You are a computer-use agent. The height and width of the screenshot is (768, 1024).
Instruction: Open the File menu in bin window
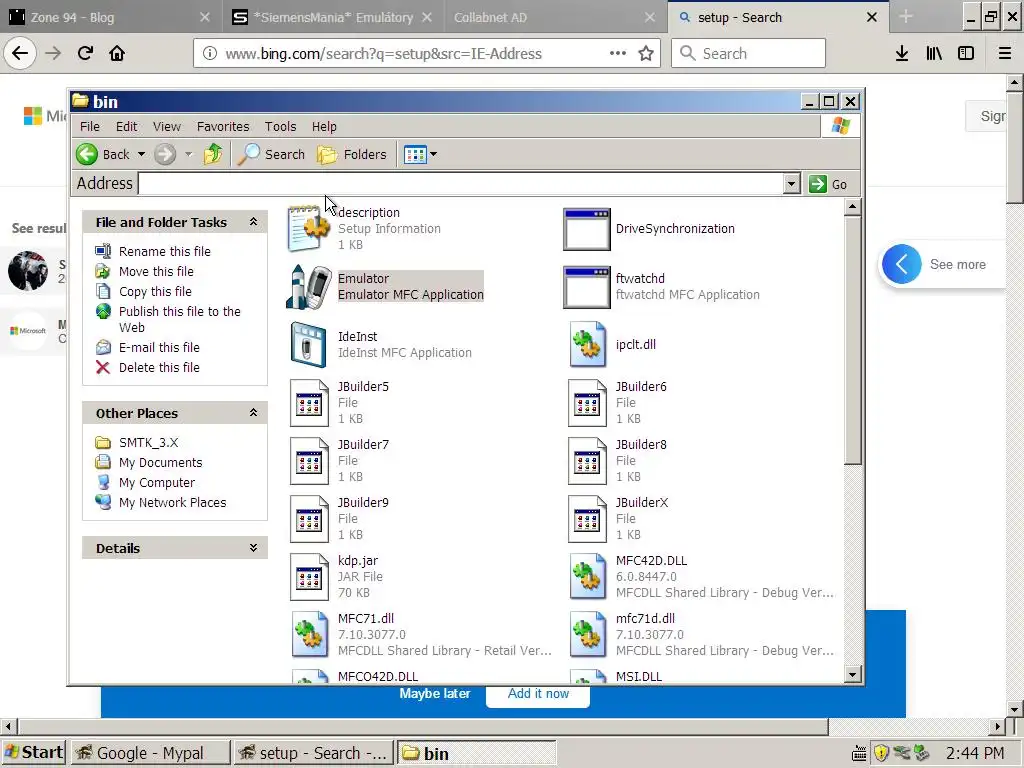89,127
